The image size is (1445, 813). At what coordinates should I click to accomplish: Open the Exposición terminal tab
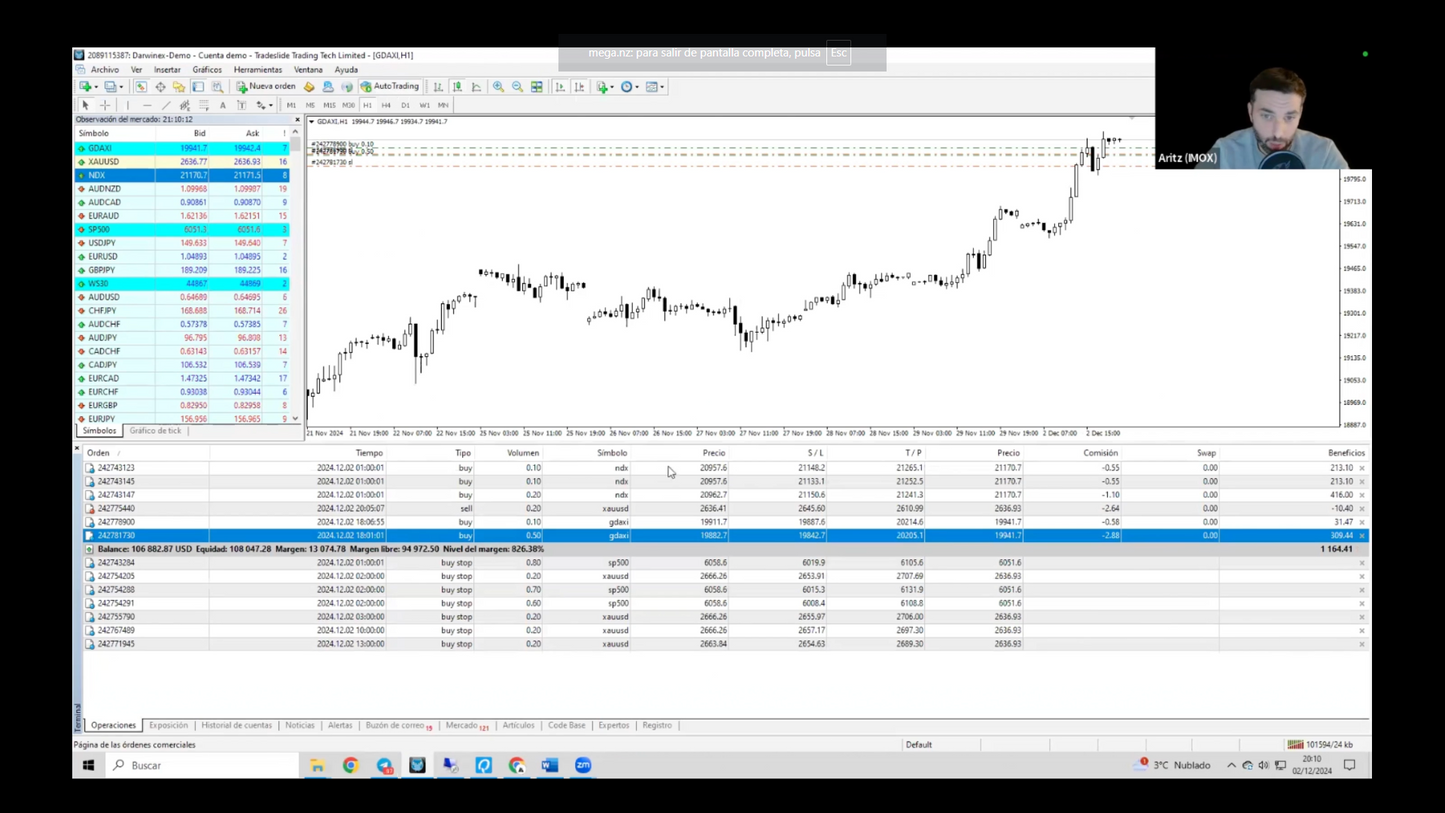pos(168,725)
